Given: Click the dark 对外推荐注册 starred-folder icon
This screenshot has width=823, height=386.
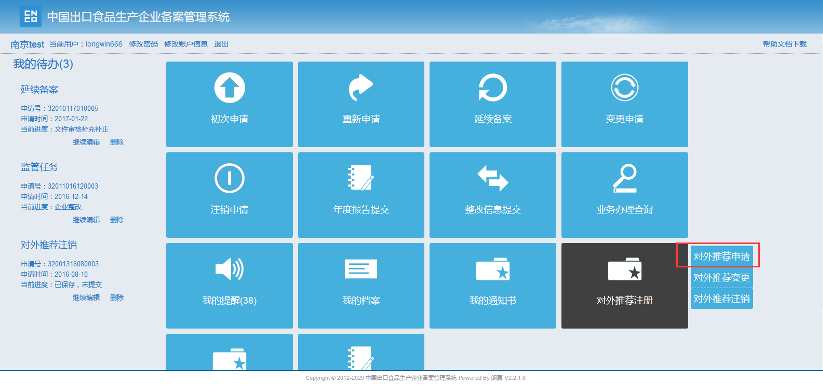Looking at the screenshot, I should click(625, 269).
